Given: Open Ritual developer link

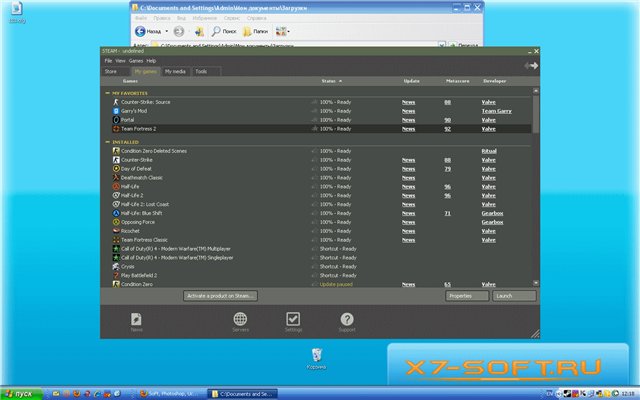Looking at the screenshot, I should coord(489,151).
